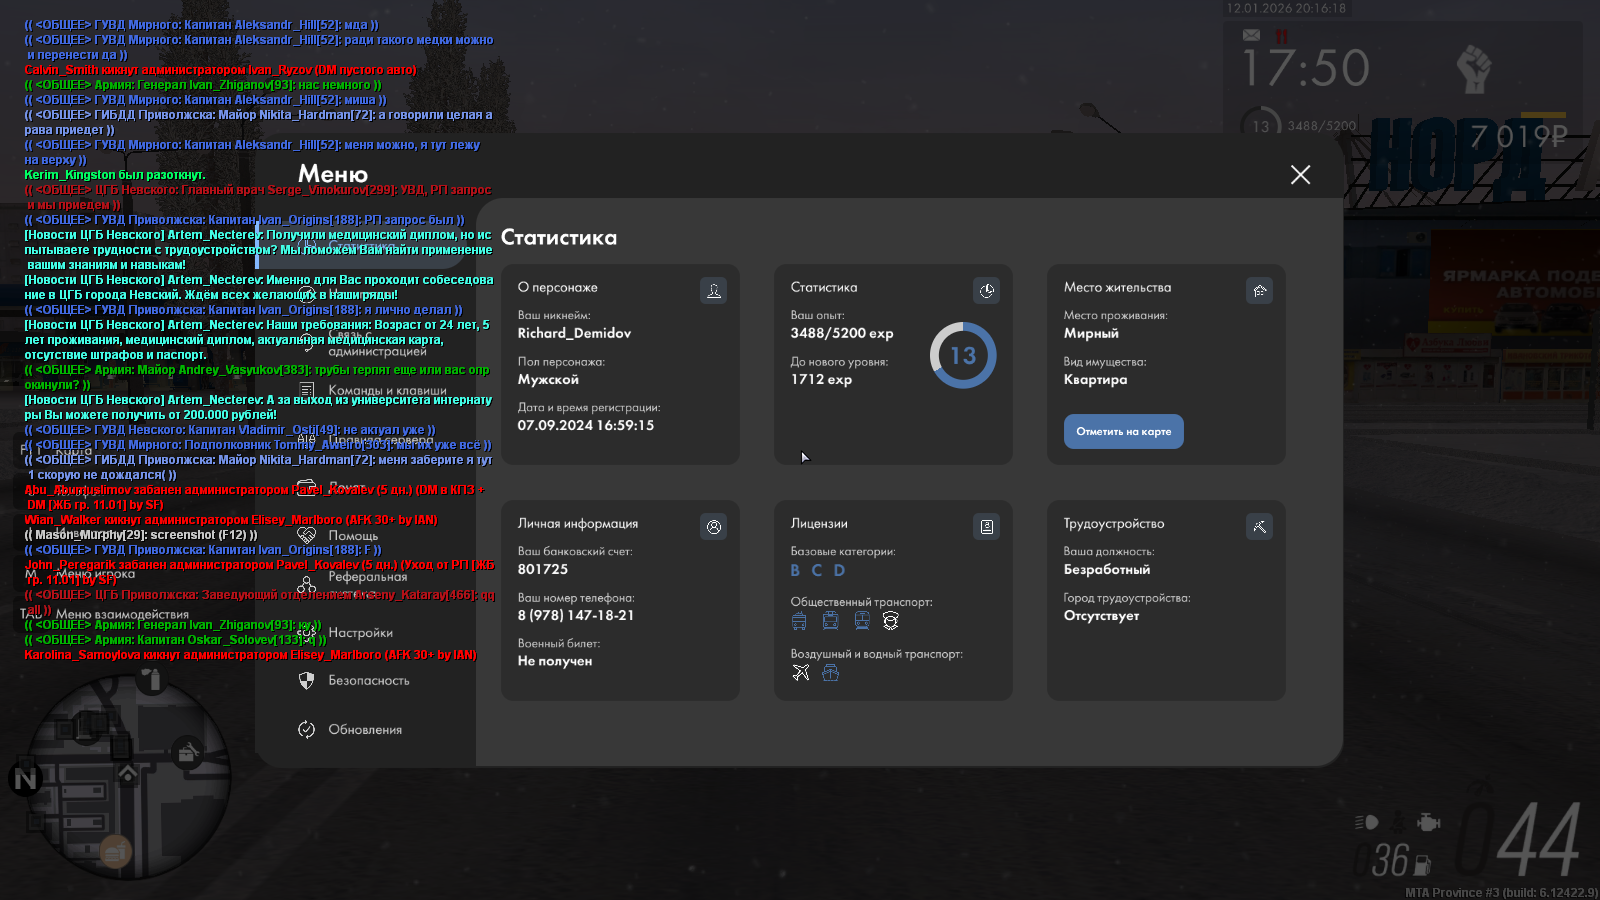The image size is (1600, 900).
Task: Click the train license icon
Action: point(862,621)
